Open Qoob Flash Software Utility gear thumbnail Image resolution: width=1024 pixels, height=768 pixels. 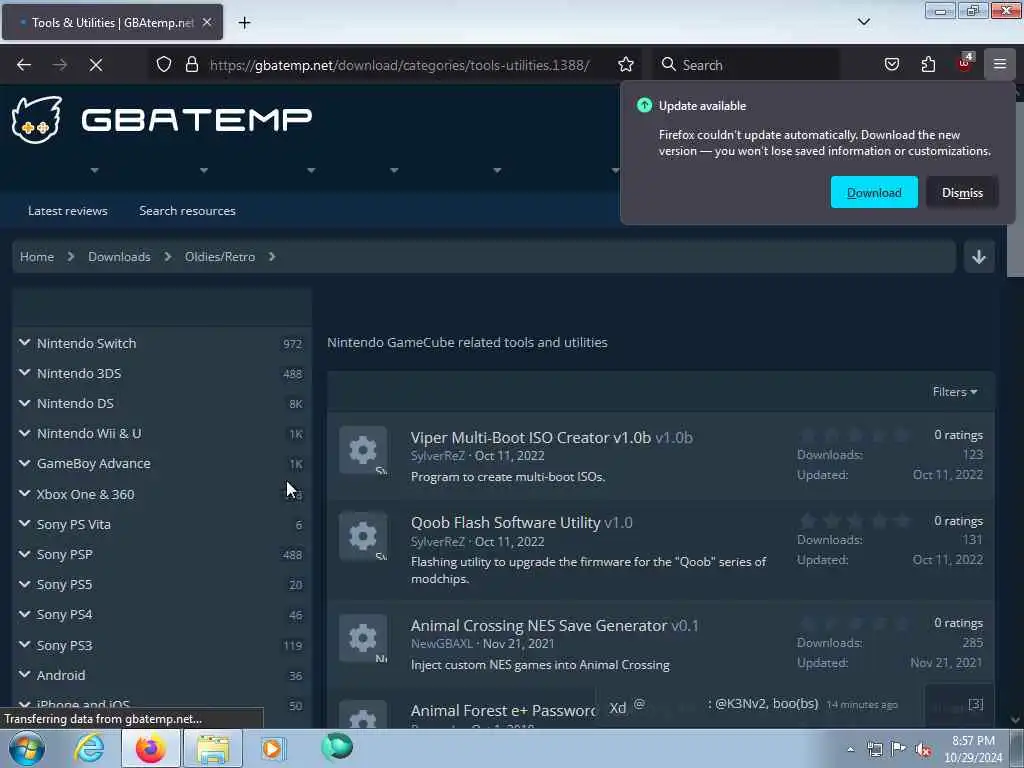(363, 536)
